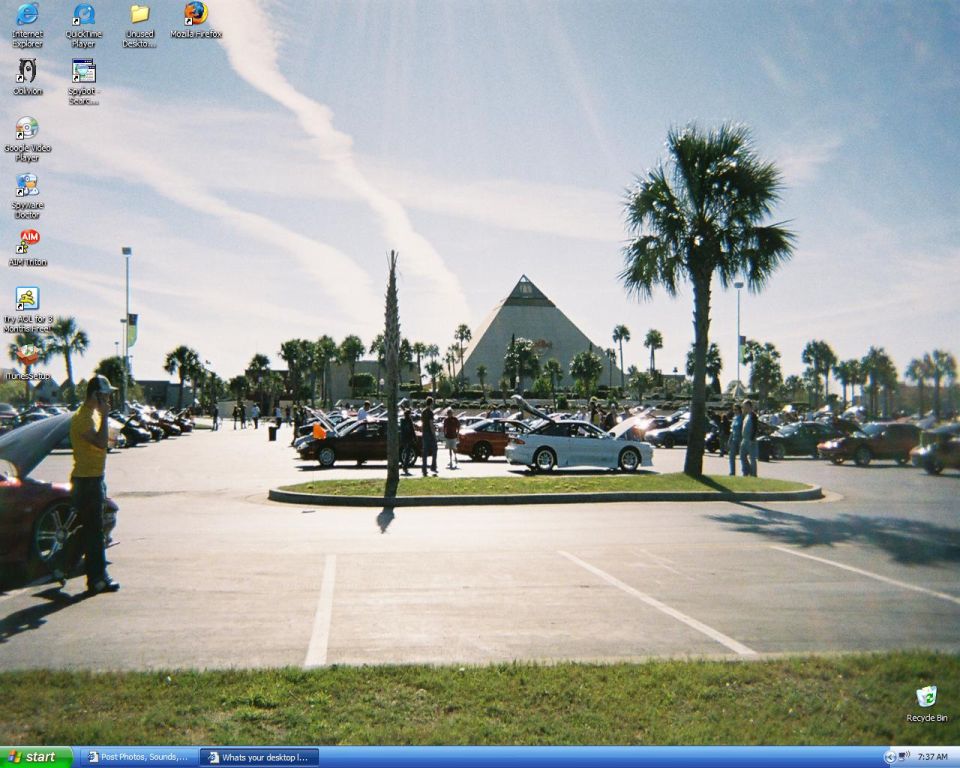The height and width of the screenshot is (768, 960).
Task: Select the Internet Explorer desktop icon
Action: (27, 23)
